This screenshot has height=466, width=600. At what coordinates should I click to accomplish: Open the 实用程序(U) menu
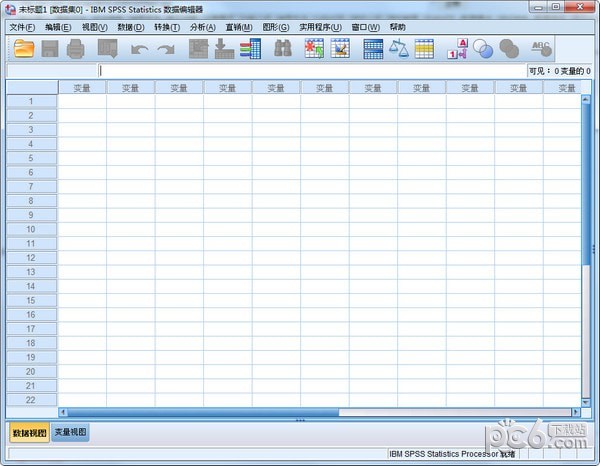click(320, 27)
